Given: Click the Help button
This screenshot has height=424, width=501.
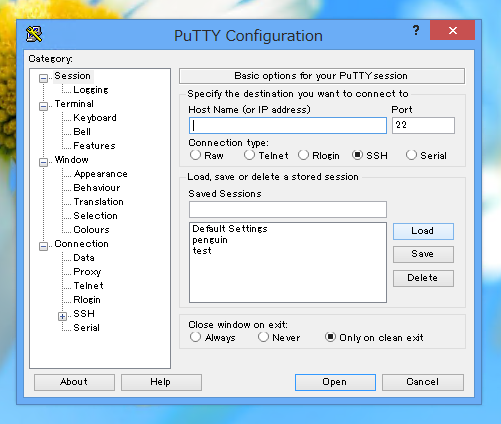Looking at the screenshot, I should [161, 382].
